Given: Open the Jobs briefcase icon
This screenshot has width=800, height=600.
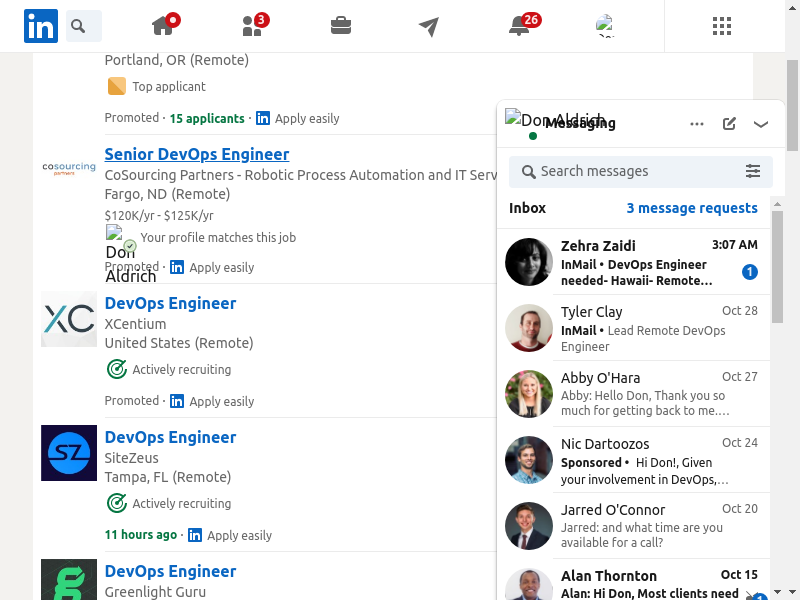Looking at the screenshot, I should tap(341, 26).
